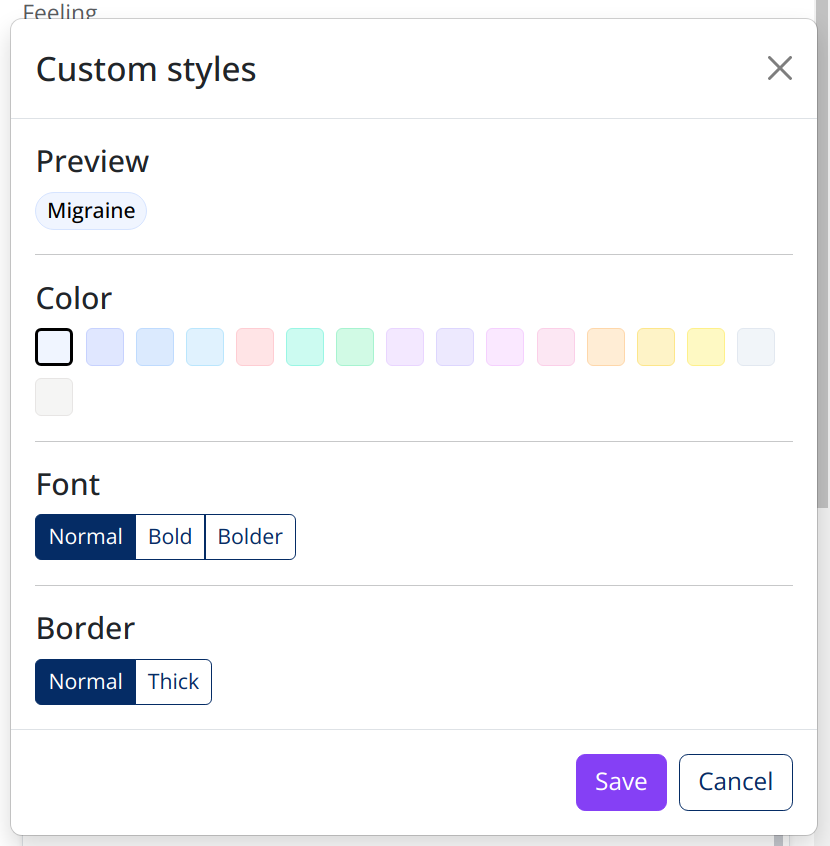Cancel the style changes

click(x=735, y=782)
